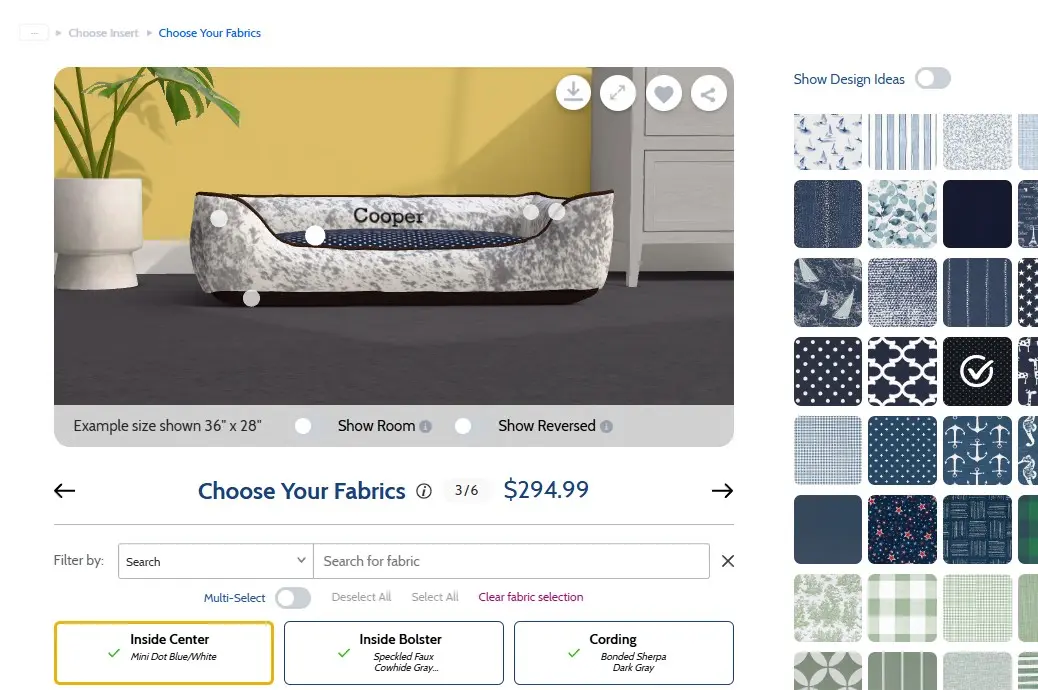This screenshot has height=690, width=1038.
Task: Enable the Multi-Select toggle
Action: coord(293,598)
